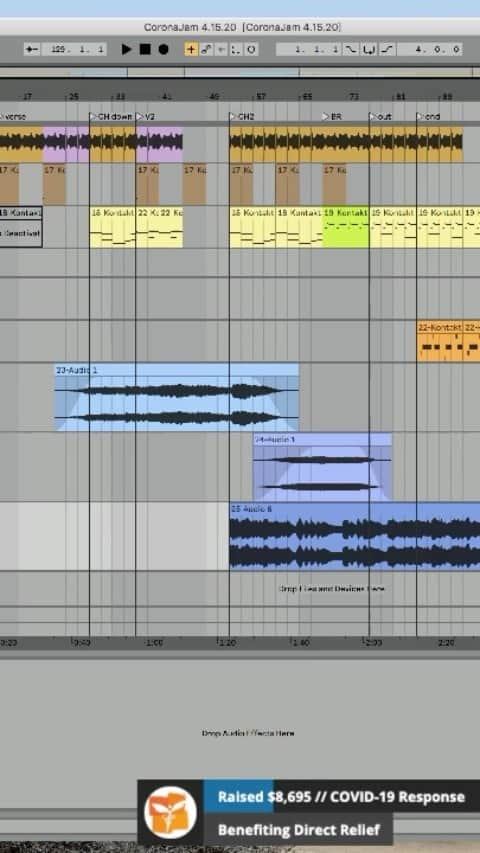Jump to the verse locator
The height and width of the screenshot is (853, 480).
[x=13, y=116]
